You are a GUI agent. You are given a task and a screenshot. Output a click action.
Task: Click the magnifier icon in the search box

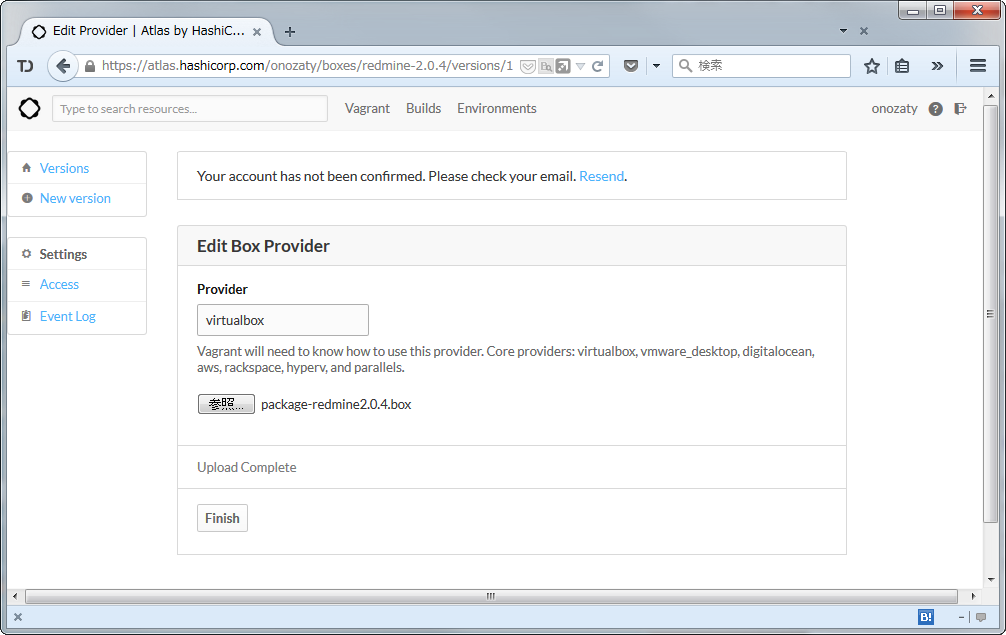click(x=685, y=65)
